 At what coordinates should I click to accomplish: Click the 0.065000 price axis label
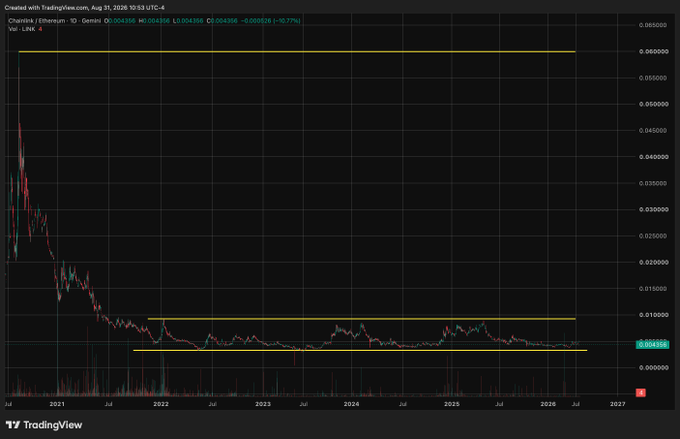point(653,25)
